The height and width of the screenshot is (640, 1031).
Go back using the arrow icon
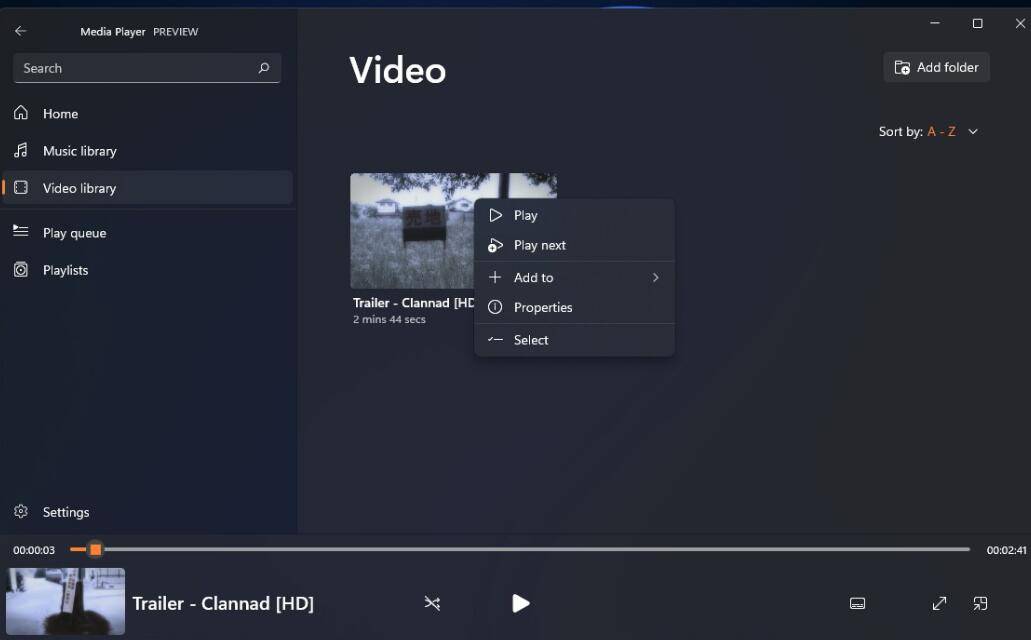(x=20, y=31)
